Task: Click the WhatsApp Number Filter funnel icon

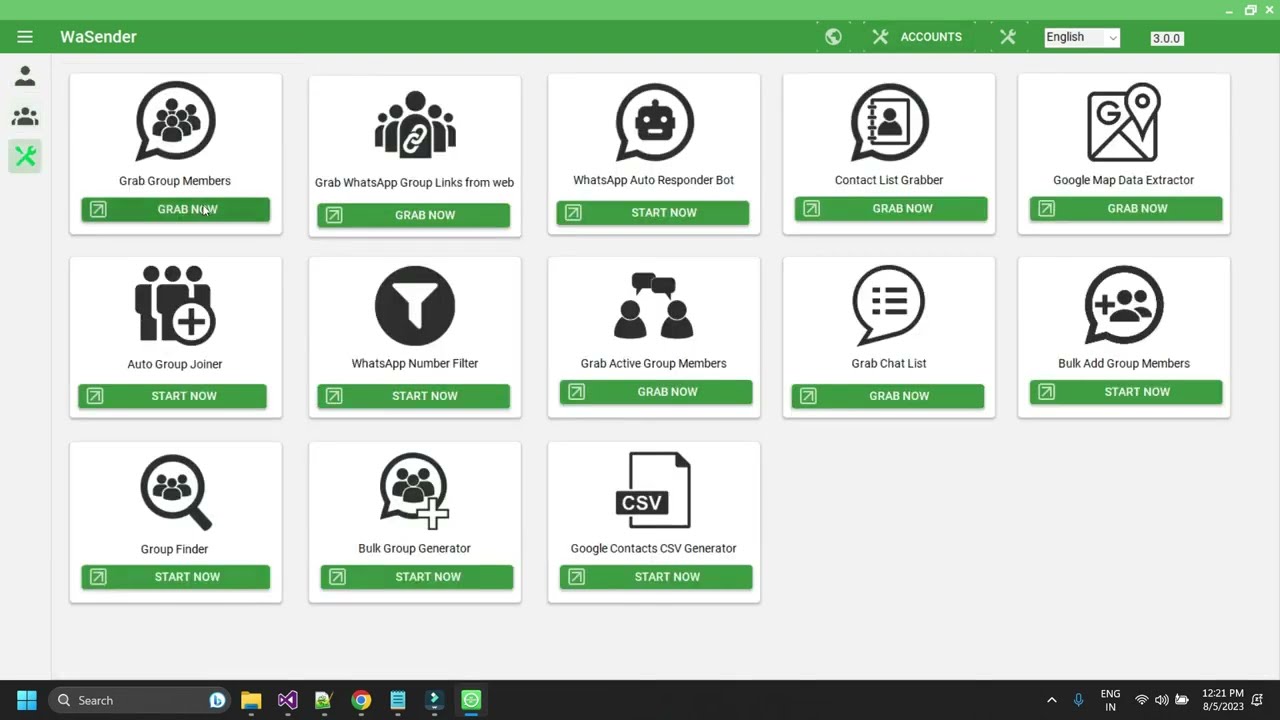Action: [x=415, y=305]
